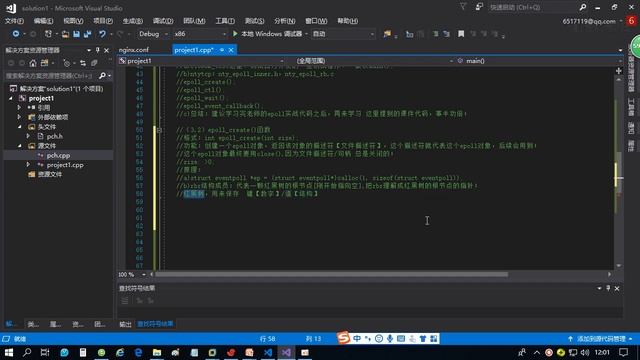Image resolution: width=640 pixels, height=360 pixels.
Task: Pin the find symbol results panel
Action: (608, 288)
